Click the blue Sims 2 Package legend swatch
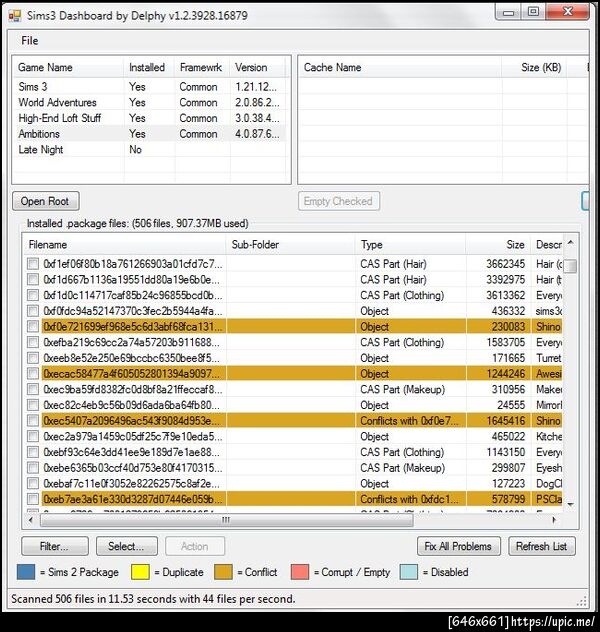600x632 pixels. 26,572
